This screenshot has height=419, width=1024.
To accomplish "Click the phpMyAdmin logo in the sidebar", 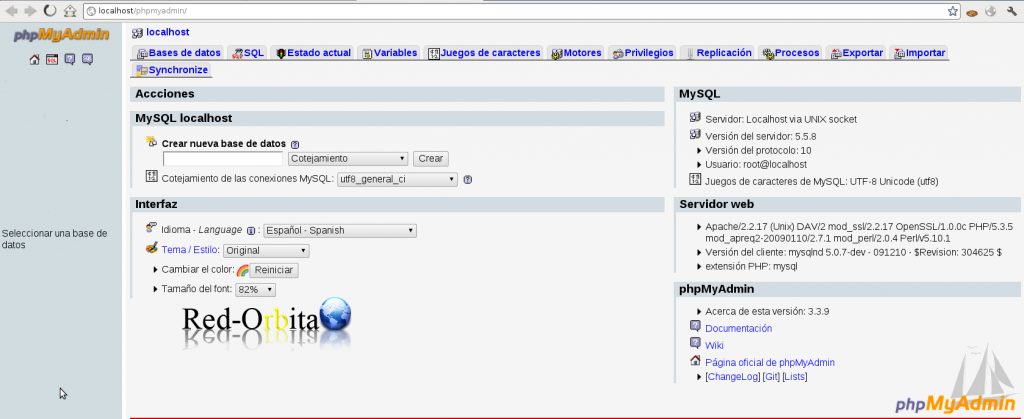I will coord(61,35).
